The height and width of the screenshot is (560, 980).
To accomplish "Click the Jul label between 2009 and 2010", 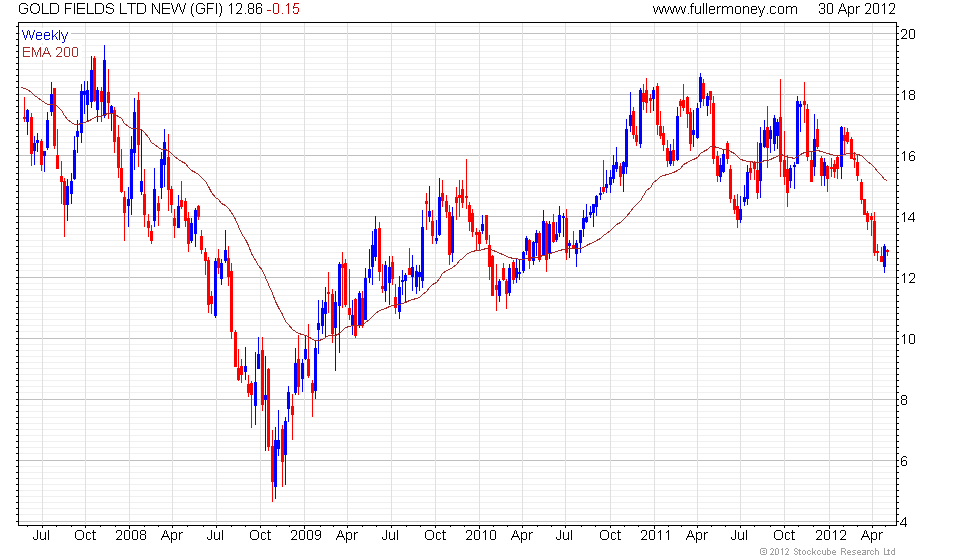I will (x=390, y=536).
